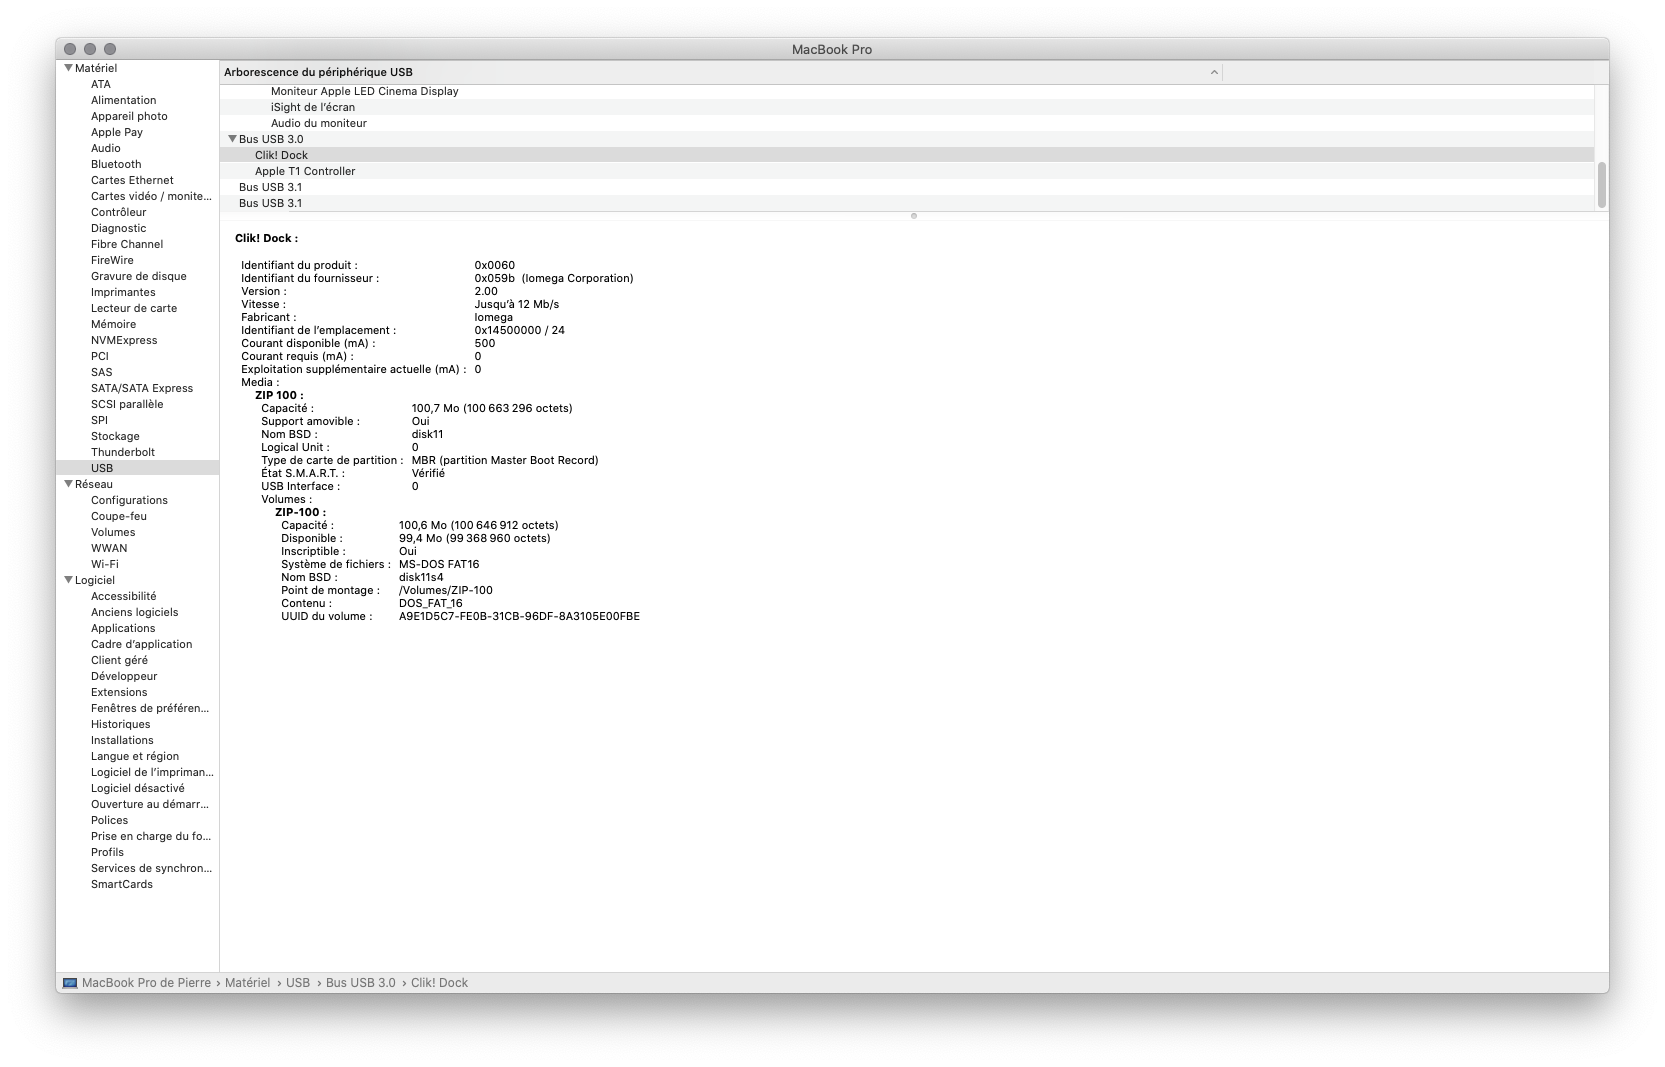Select FireWire in the sidebar

(112, 260)
